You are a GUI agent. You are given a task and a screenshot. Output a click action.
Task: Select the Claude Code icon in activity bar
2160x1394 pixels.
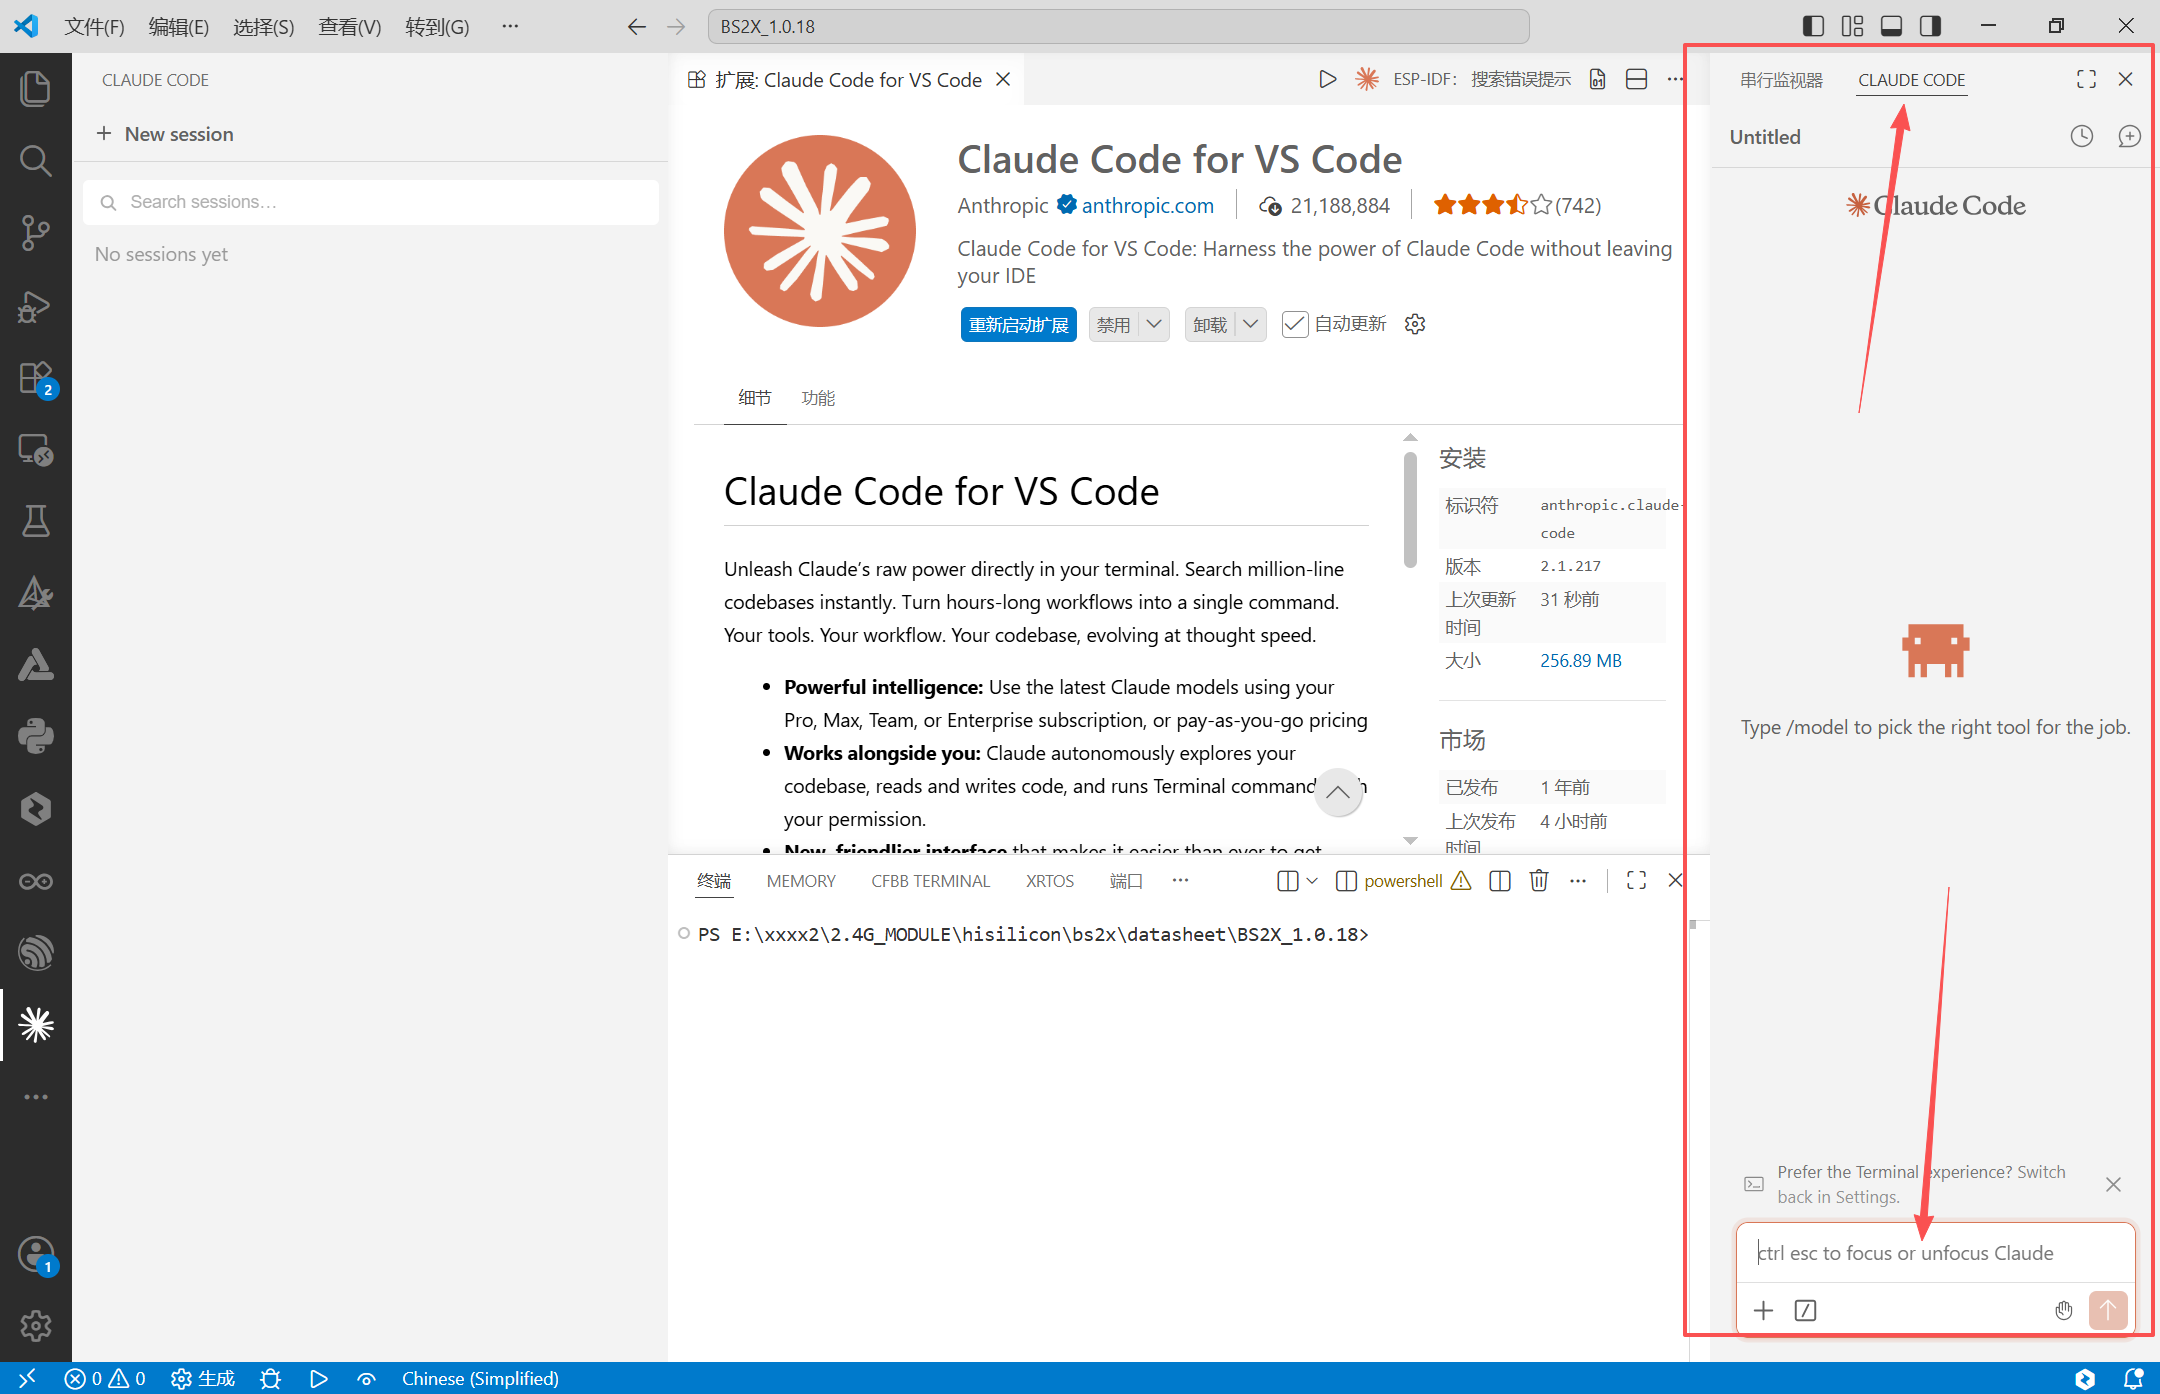coord(36,1024)
